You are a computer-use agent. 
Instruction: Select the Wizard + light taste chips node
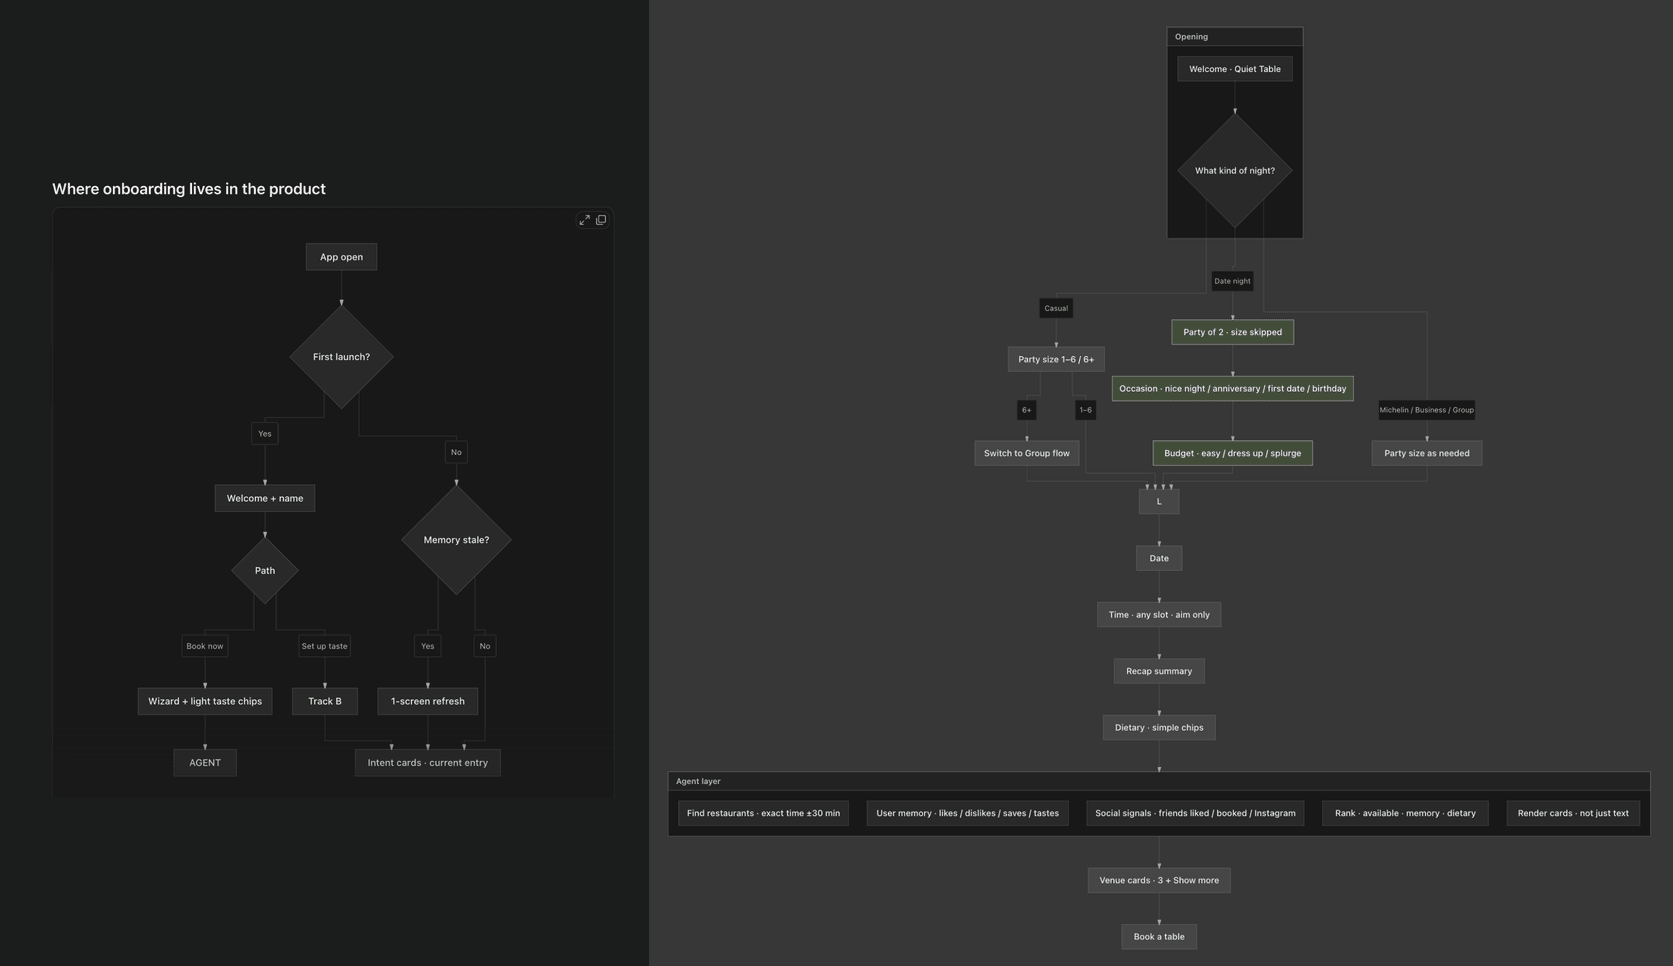(x=205, y=701)
